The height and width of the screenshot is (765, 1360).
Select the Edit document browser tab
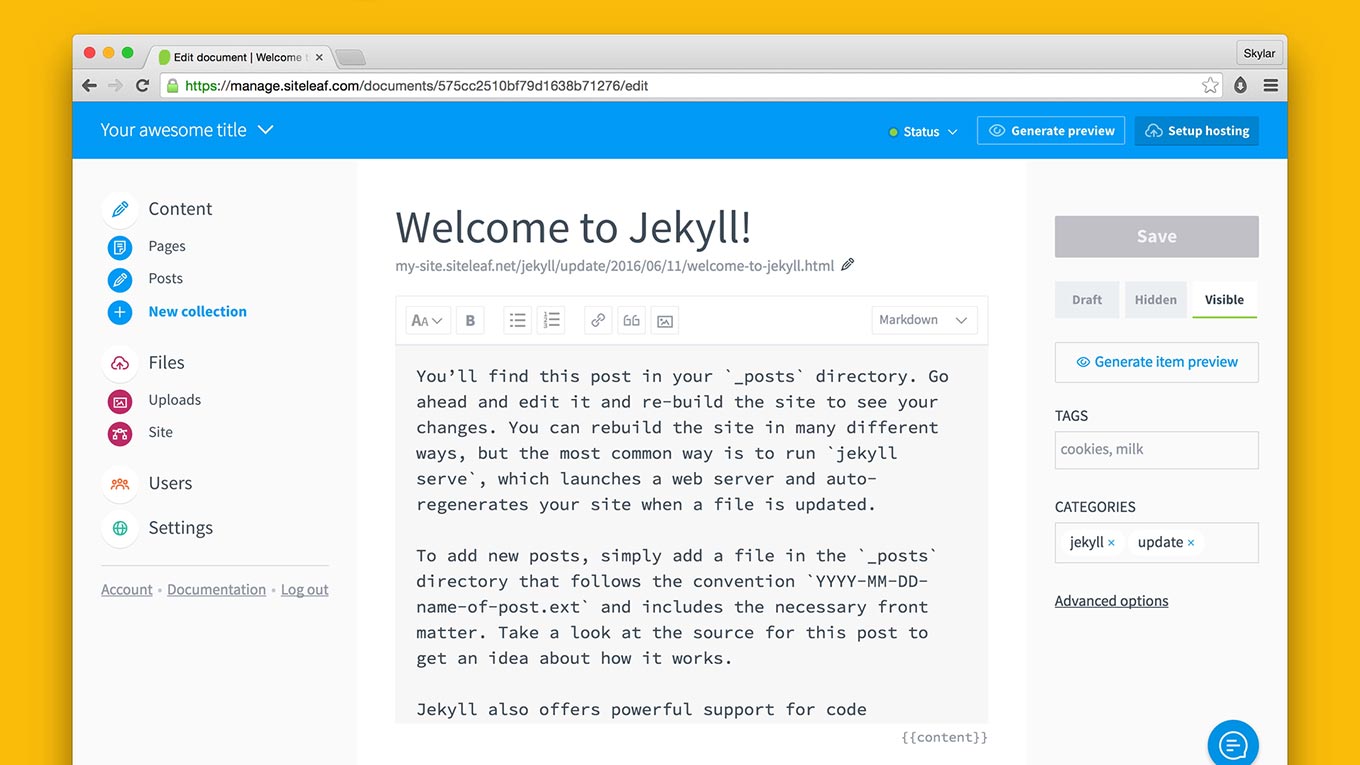click(240, 57)
